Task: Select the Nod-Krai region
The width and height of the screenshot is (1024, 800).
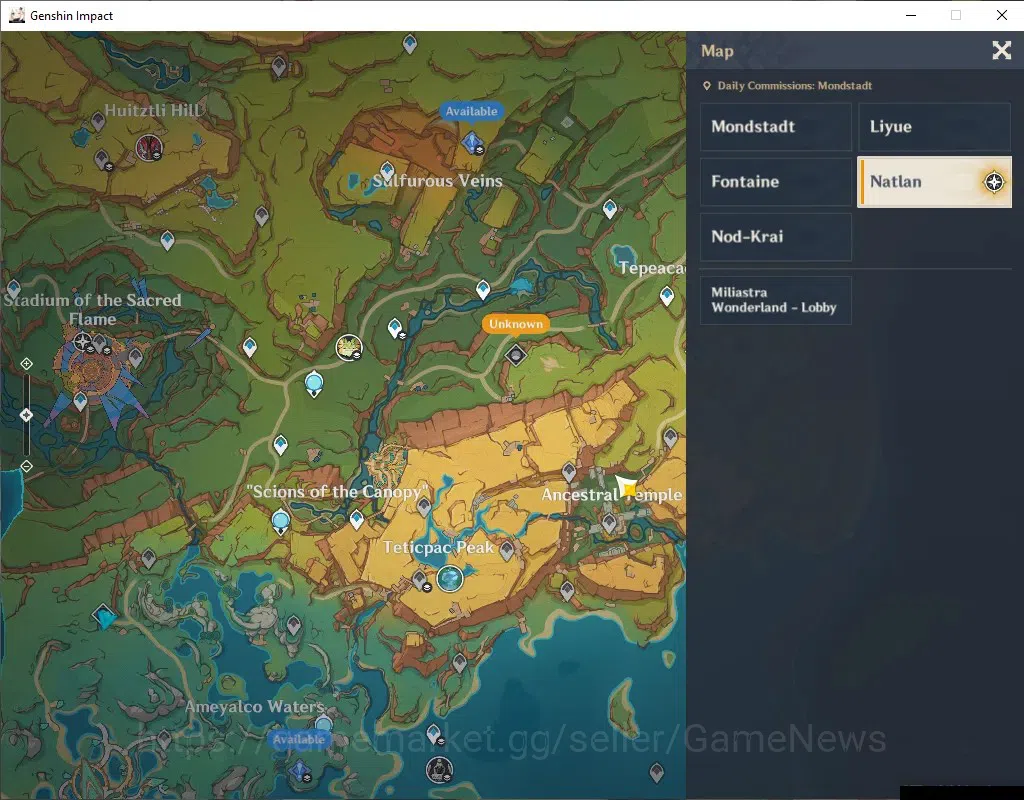Action: point(776,236)
